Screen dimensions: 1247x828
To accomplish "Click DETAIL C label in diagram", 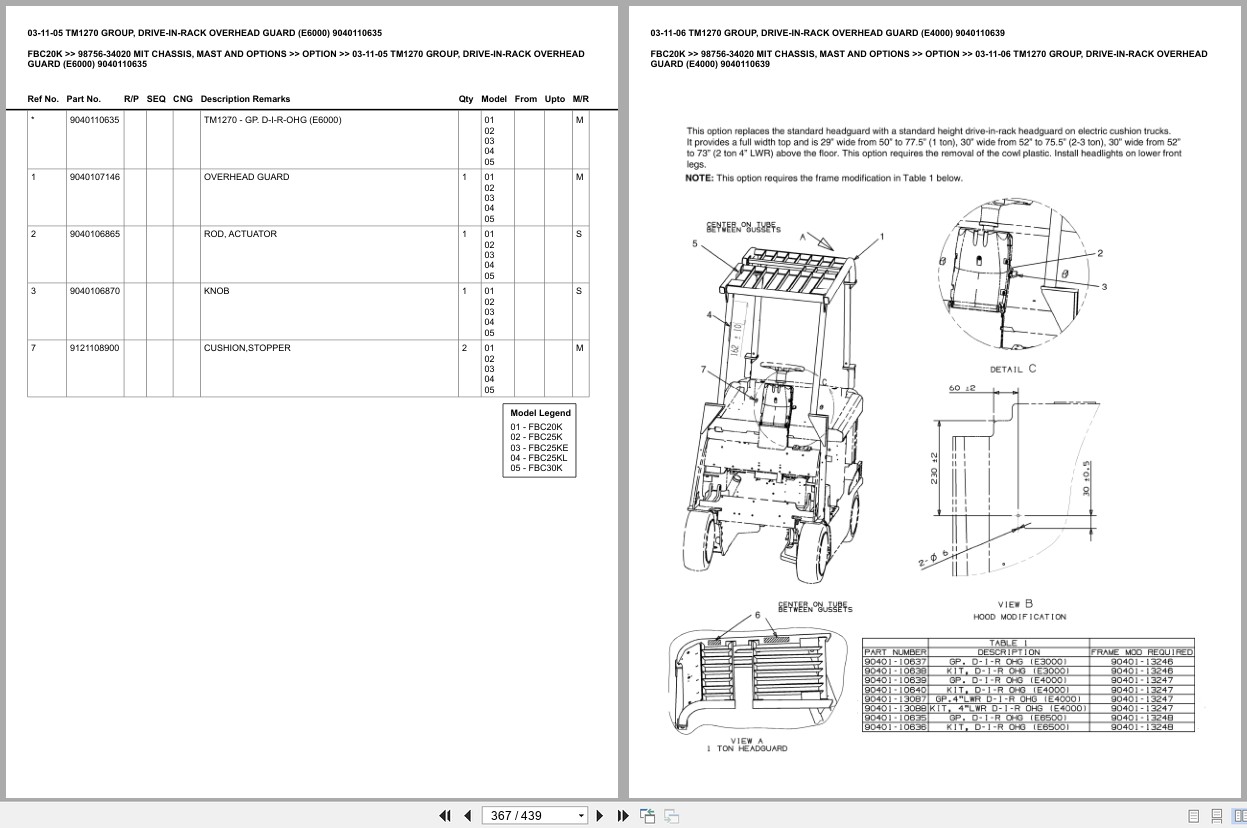I will tap(1013, 369).
